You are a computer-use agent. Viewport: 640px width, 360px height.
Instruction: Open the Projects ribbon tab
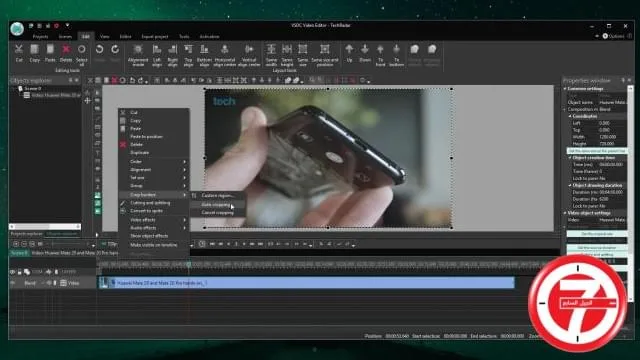(x=40, y=37)
